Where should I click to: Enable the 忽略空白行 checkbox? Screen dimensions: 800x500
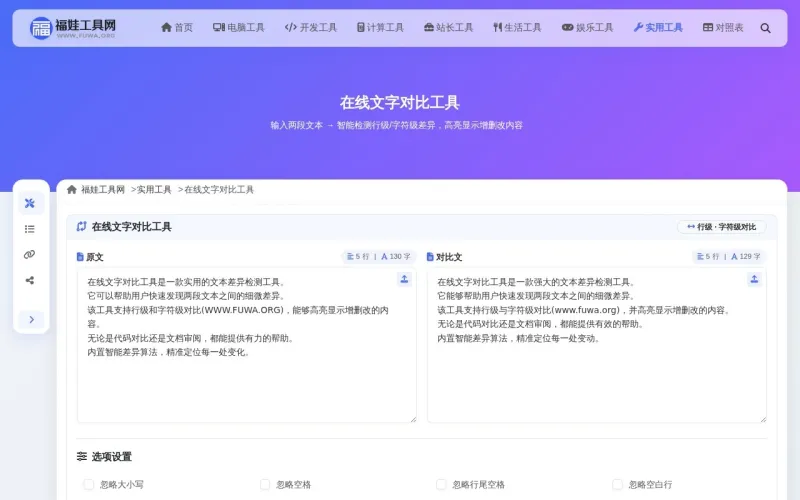point(617,484)
